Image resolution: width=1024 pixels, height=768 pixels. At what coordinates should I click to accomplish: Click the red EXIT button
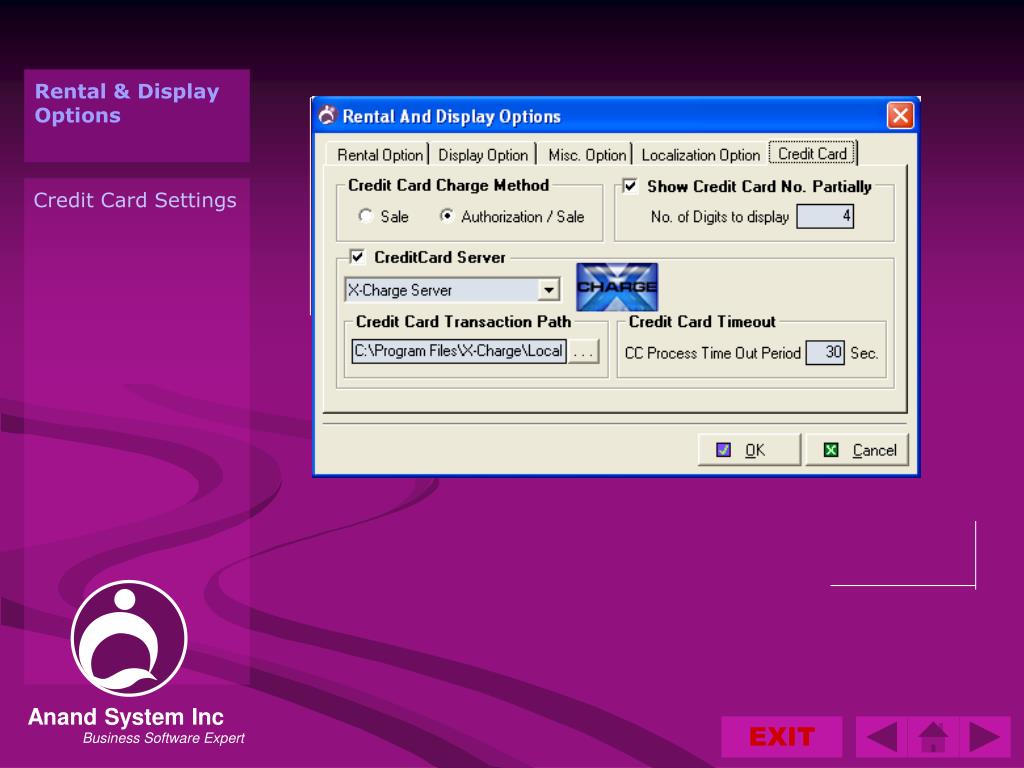[782, 737]
